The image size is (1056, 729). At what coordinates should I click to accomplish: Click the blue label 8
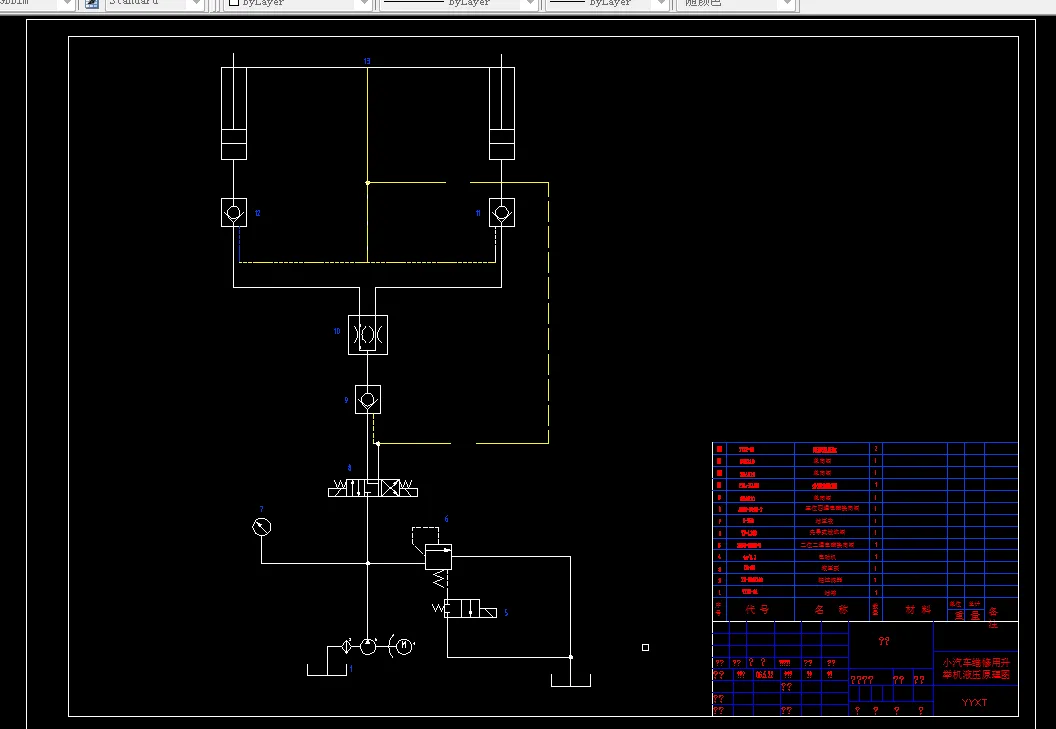[349, 468]
